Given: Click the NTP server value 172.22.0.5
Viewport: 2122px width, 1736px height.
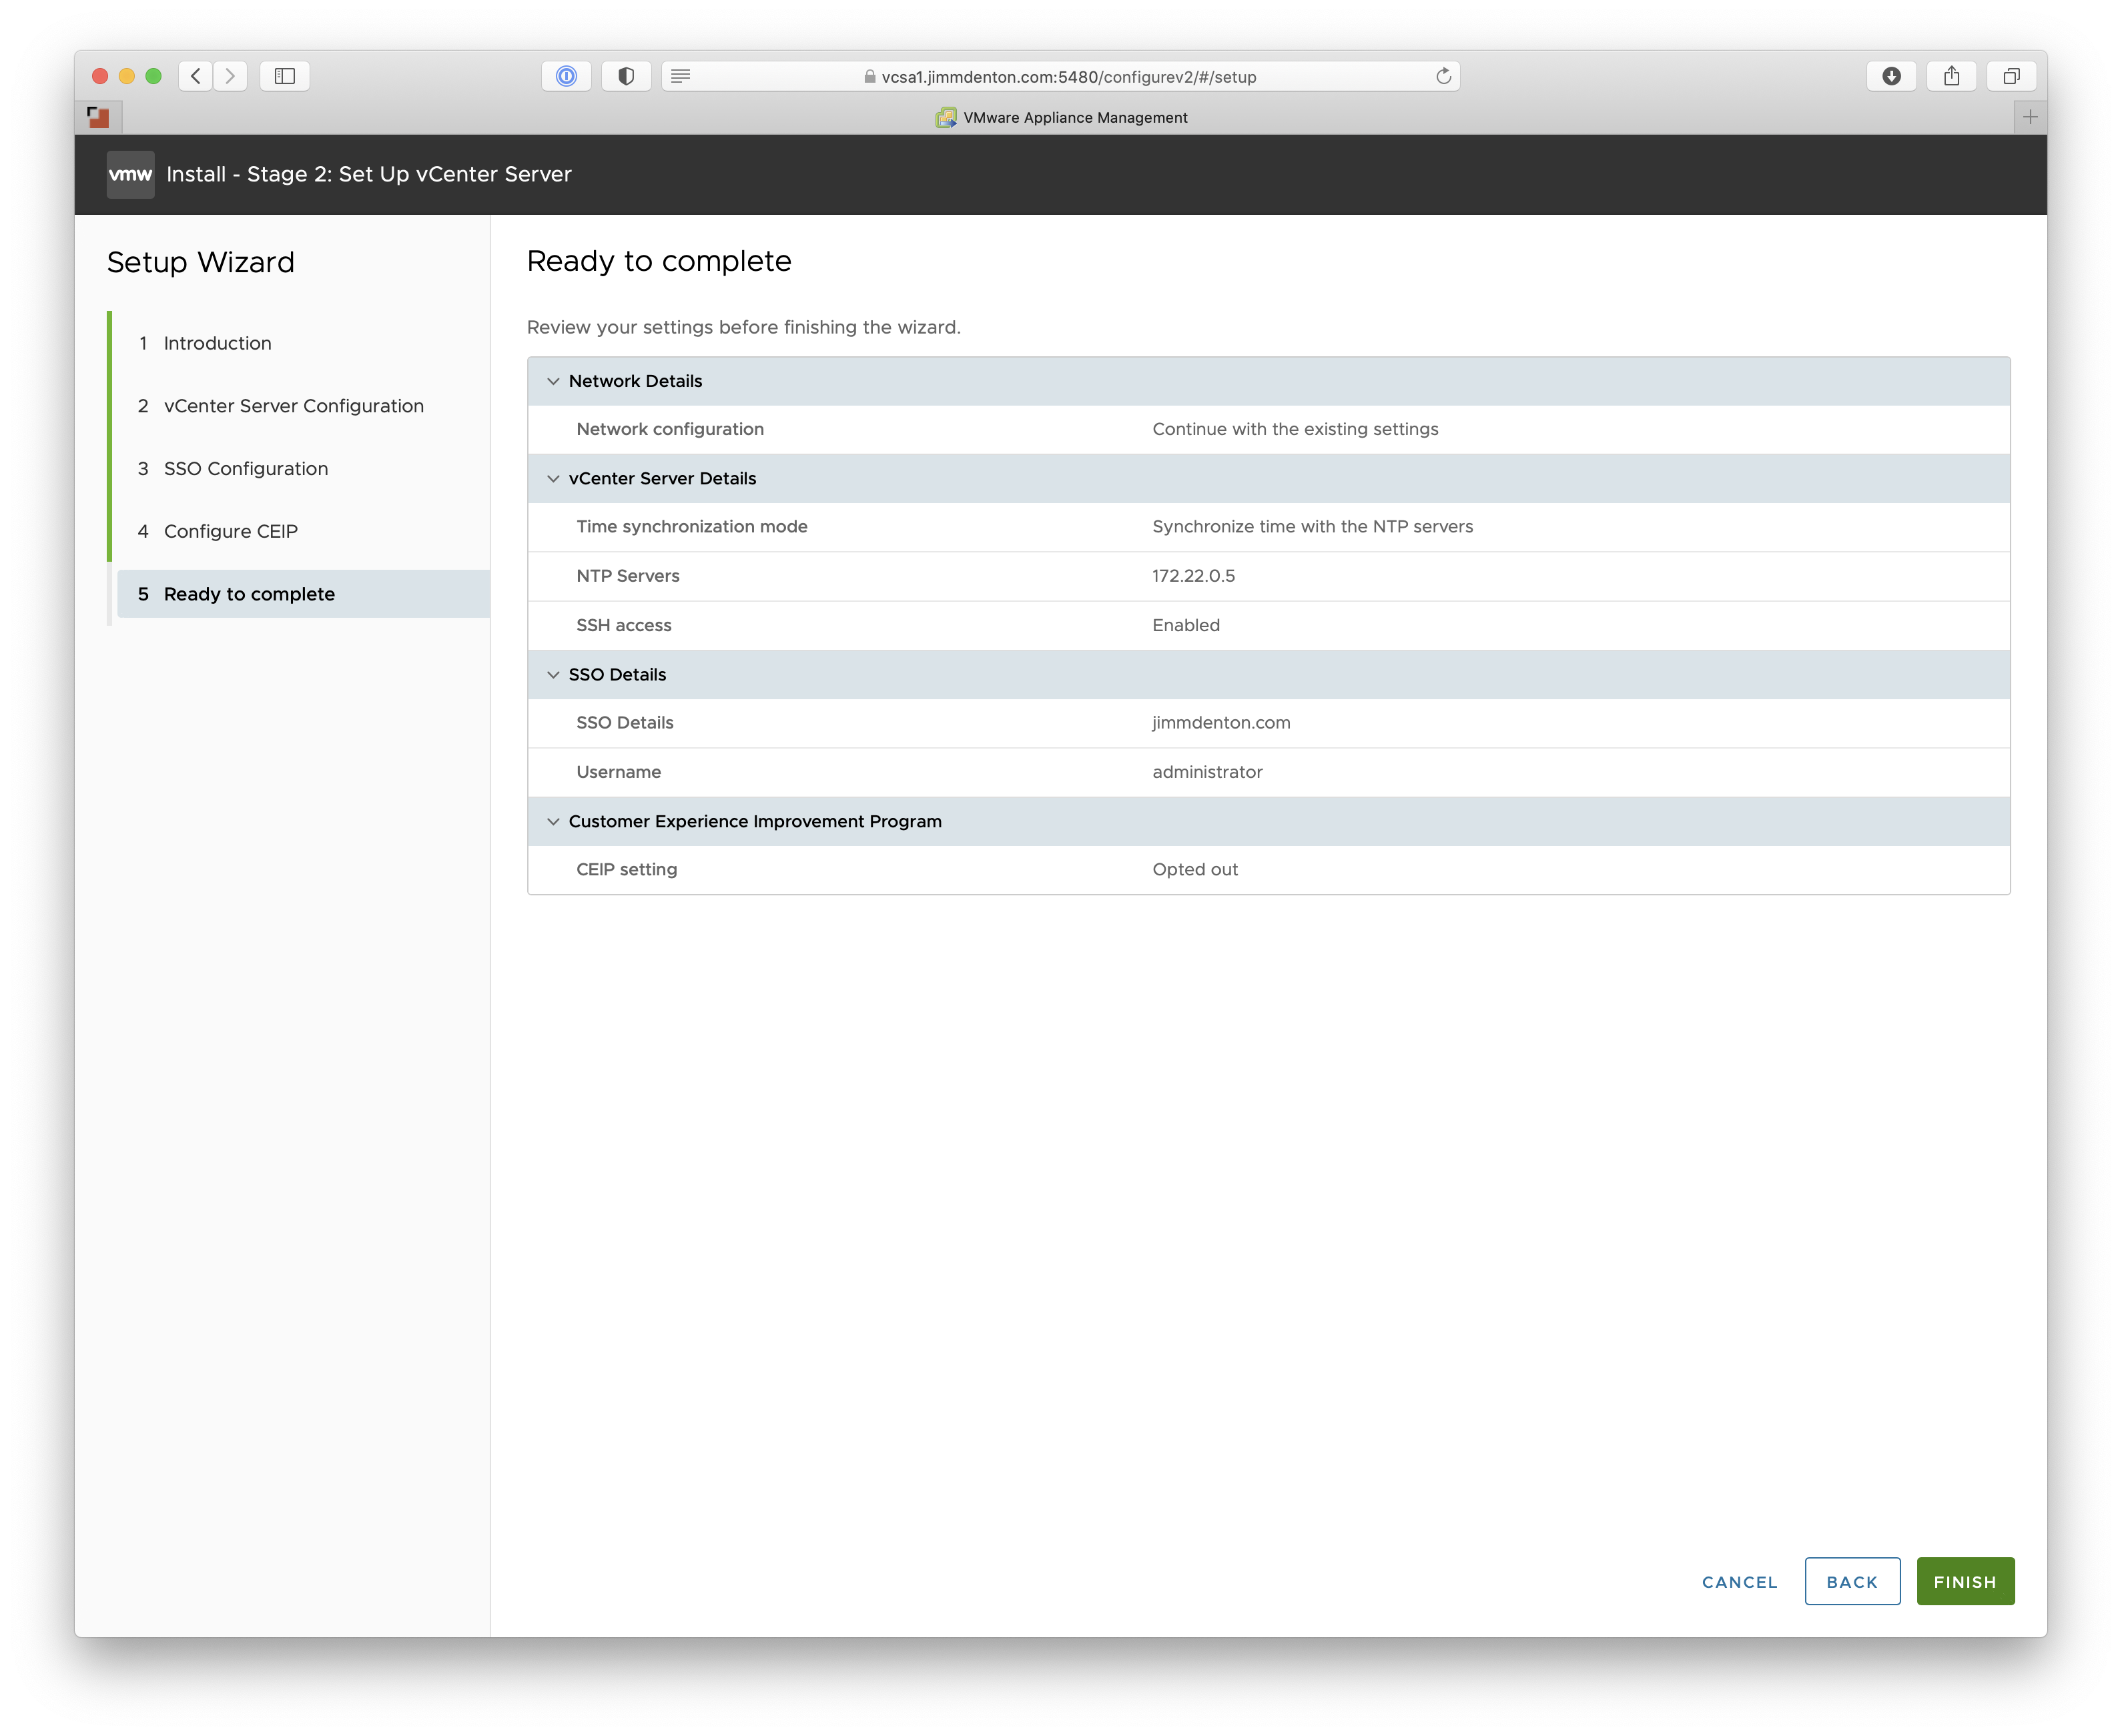Looking at the screenshot, I should pyautogui.click(x=1193, y=576).
